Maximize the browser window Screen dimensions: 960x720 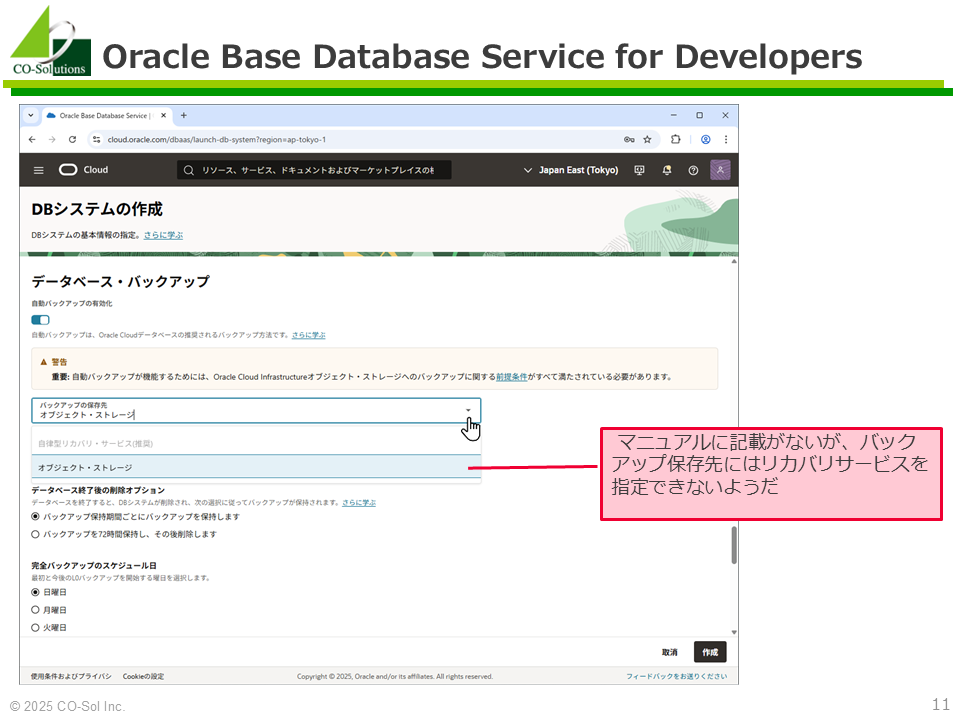(x=699, y=115)
